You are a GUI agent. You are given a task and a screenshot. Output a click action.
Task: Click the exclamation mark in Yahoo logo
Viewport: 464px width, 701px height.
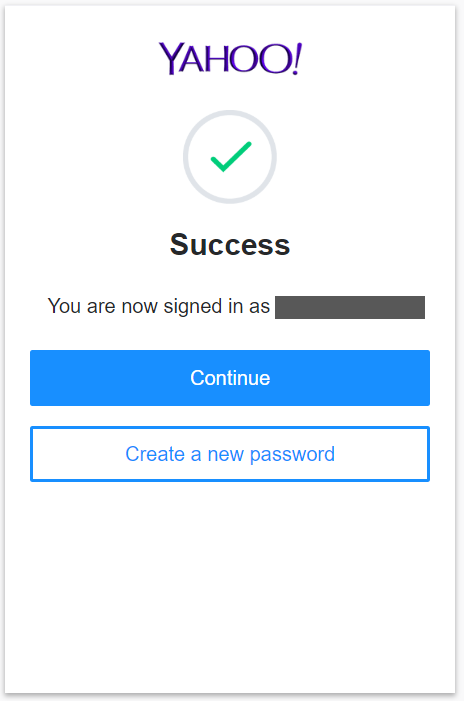tap(297, 58)
